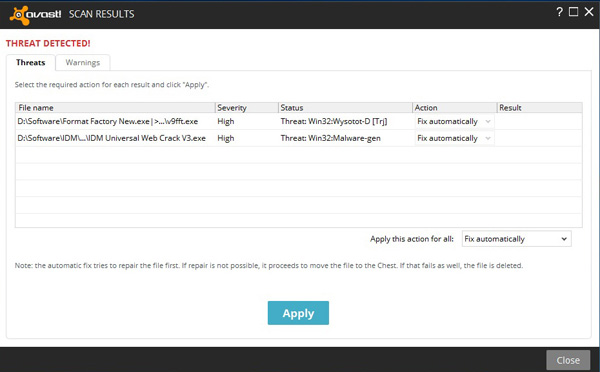The width and height of the screenshot is (600, 372).
Task: Sort by File name column header
Action: click(115, 108)
